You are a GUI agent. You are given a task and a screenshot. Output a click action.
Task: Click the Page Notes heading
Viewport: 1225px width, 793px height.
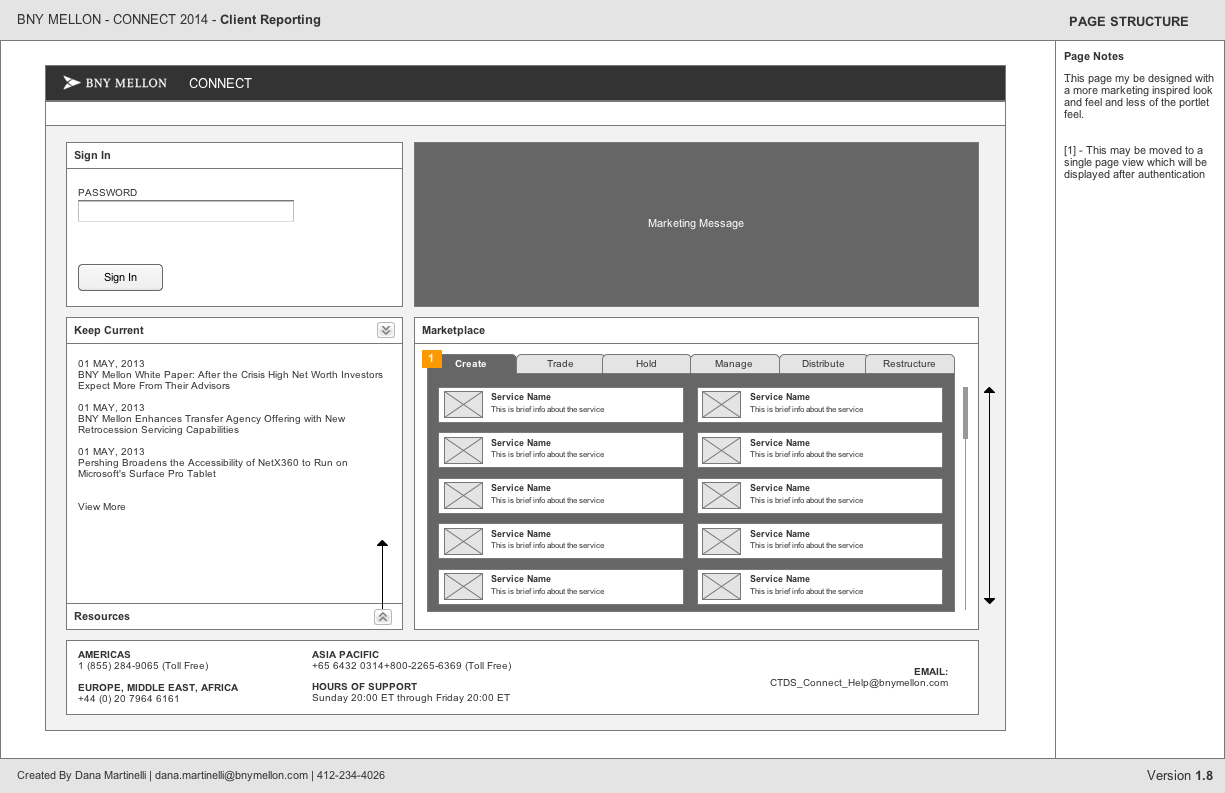[1094, 57]
